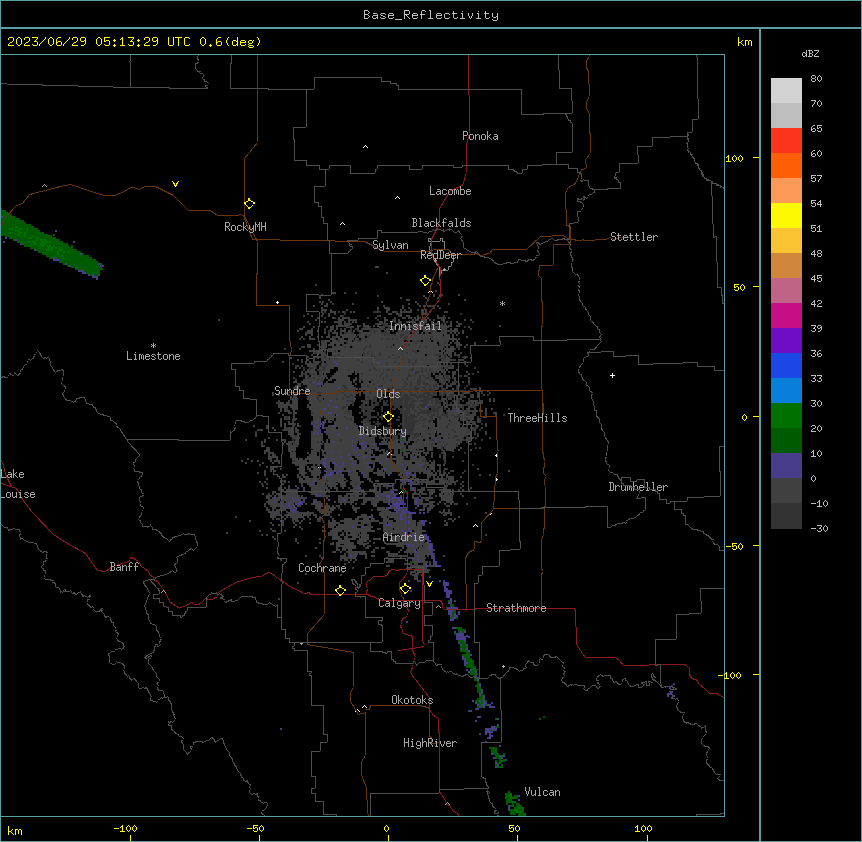Screen dimensions: 862x842
Task: Click the green radar band at upper left
Action: tap(49, 243)
